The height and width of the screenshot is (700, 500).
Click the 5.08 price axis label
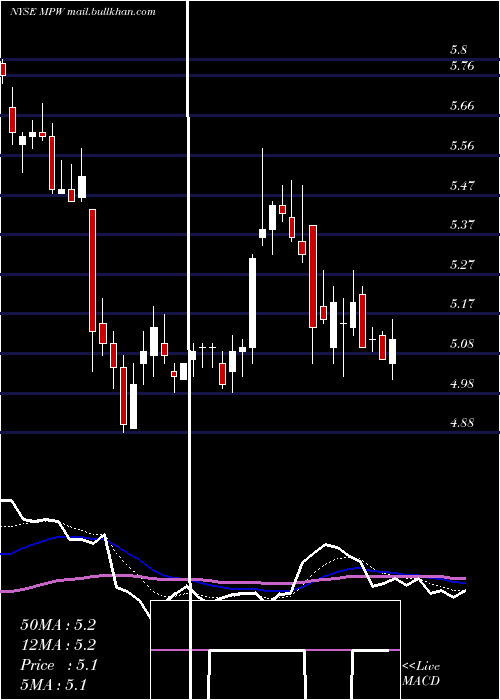462,344
